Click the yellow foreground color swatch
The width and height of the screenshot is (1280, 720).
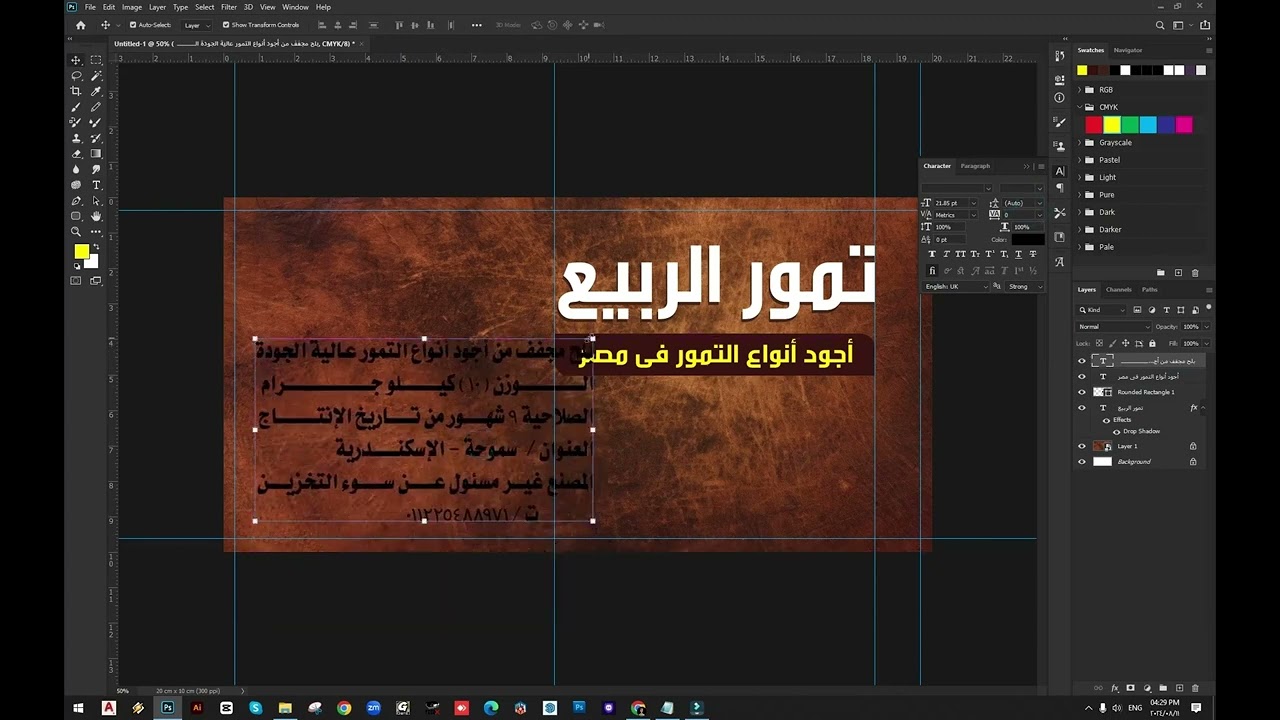click(x=81, y=251)
